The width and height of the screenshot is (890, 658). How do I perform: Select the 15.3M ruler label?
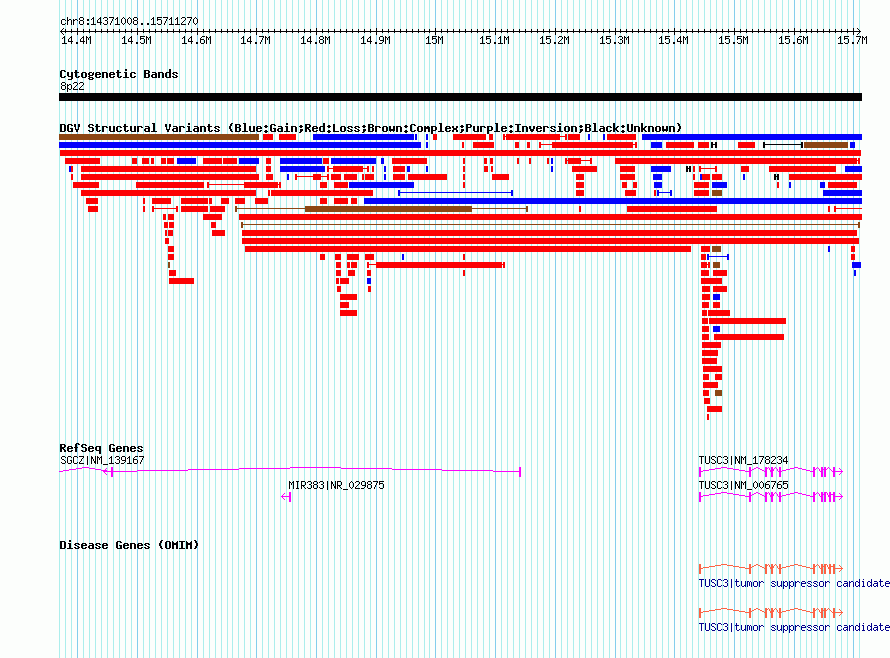(x=614, y=40)
